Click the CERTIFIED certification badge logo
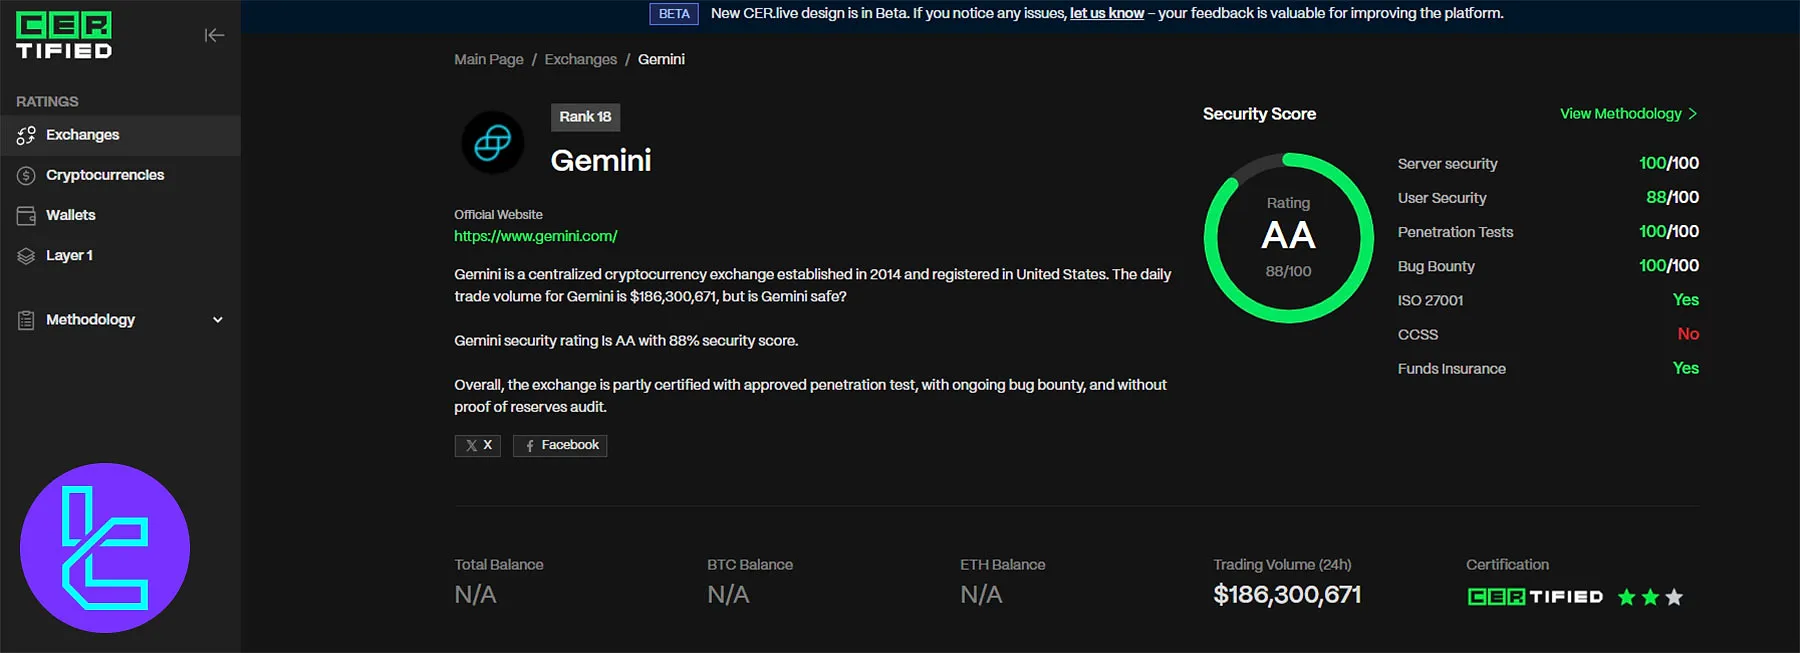 point(1535,597)
